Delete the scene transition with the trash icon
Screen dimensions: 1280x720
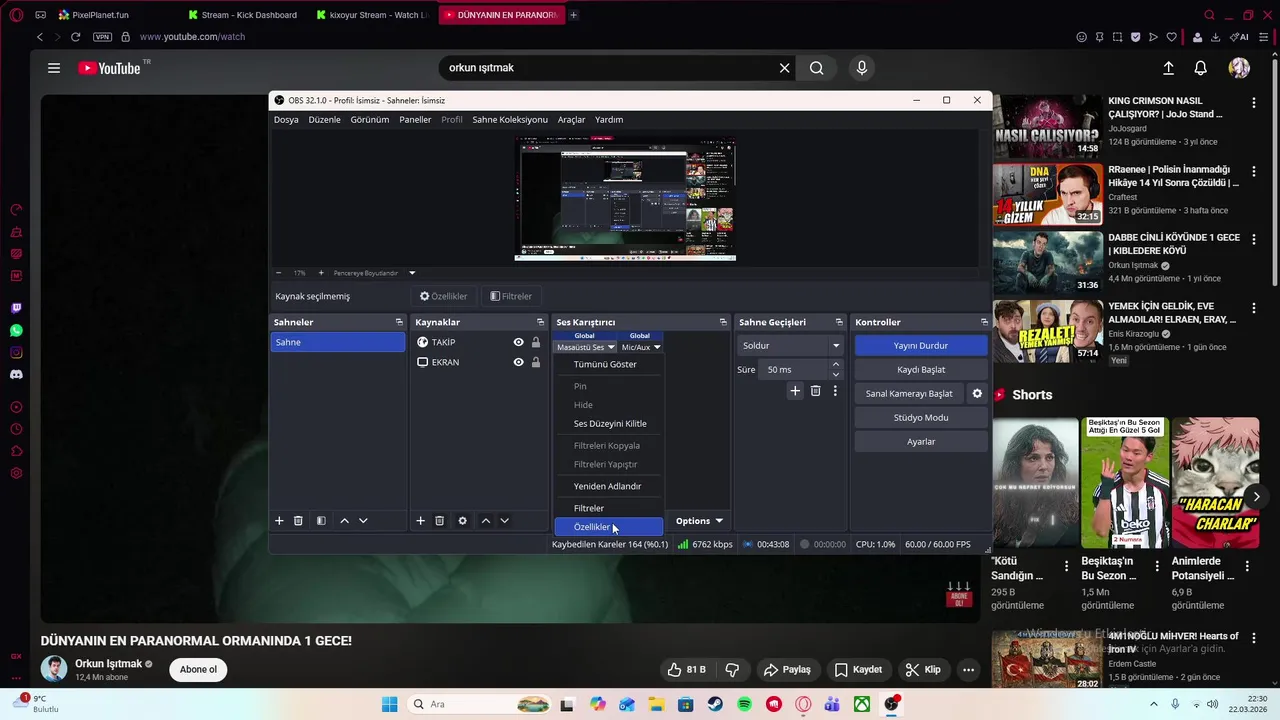[815, 391]
